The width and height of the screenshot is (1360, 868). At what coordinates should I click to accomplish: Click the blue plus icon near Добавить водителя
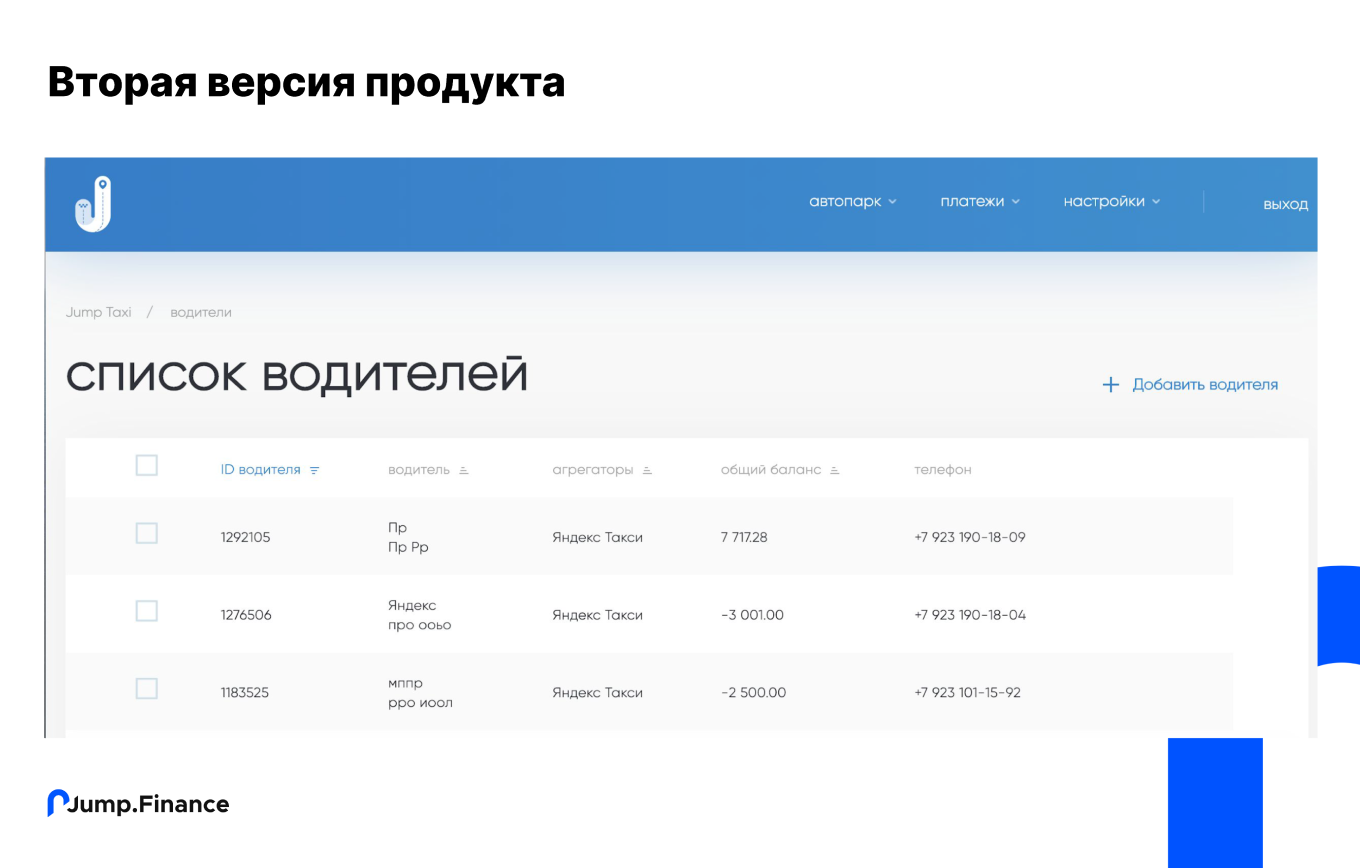1110,384
